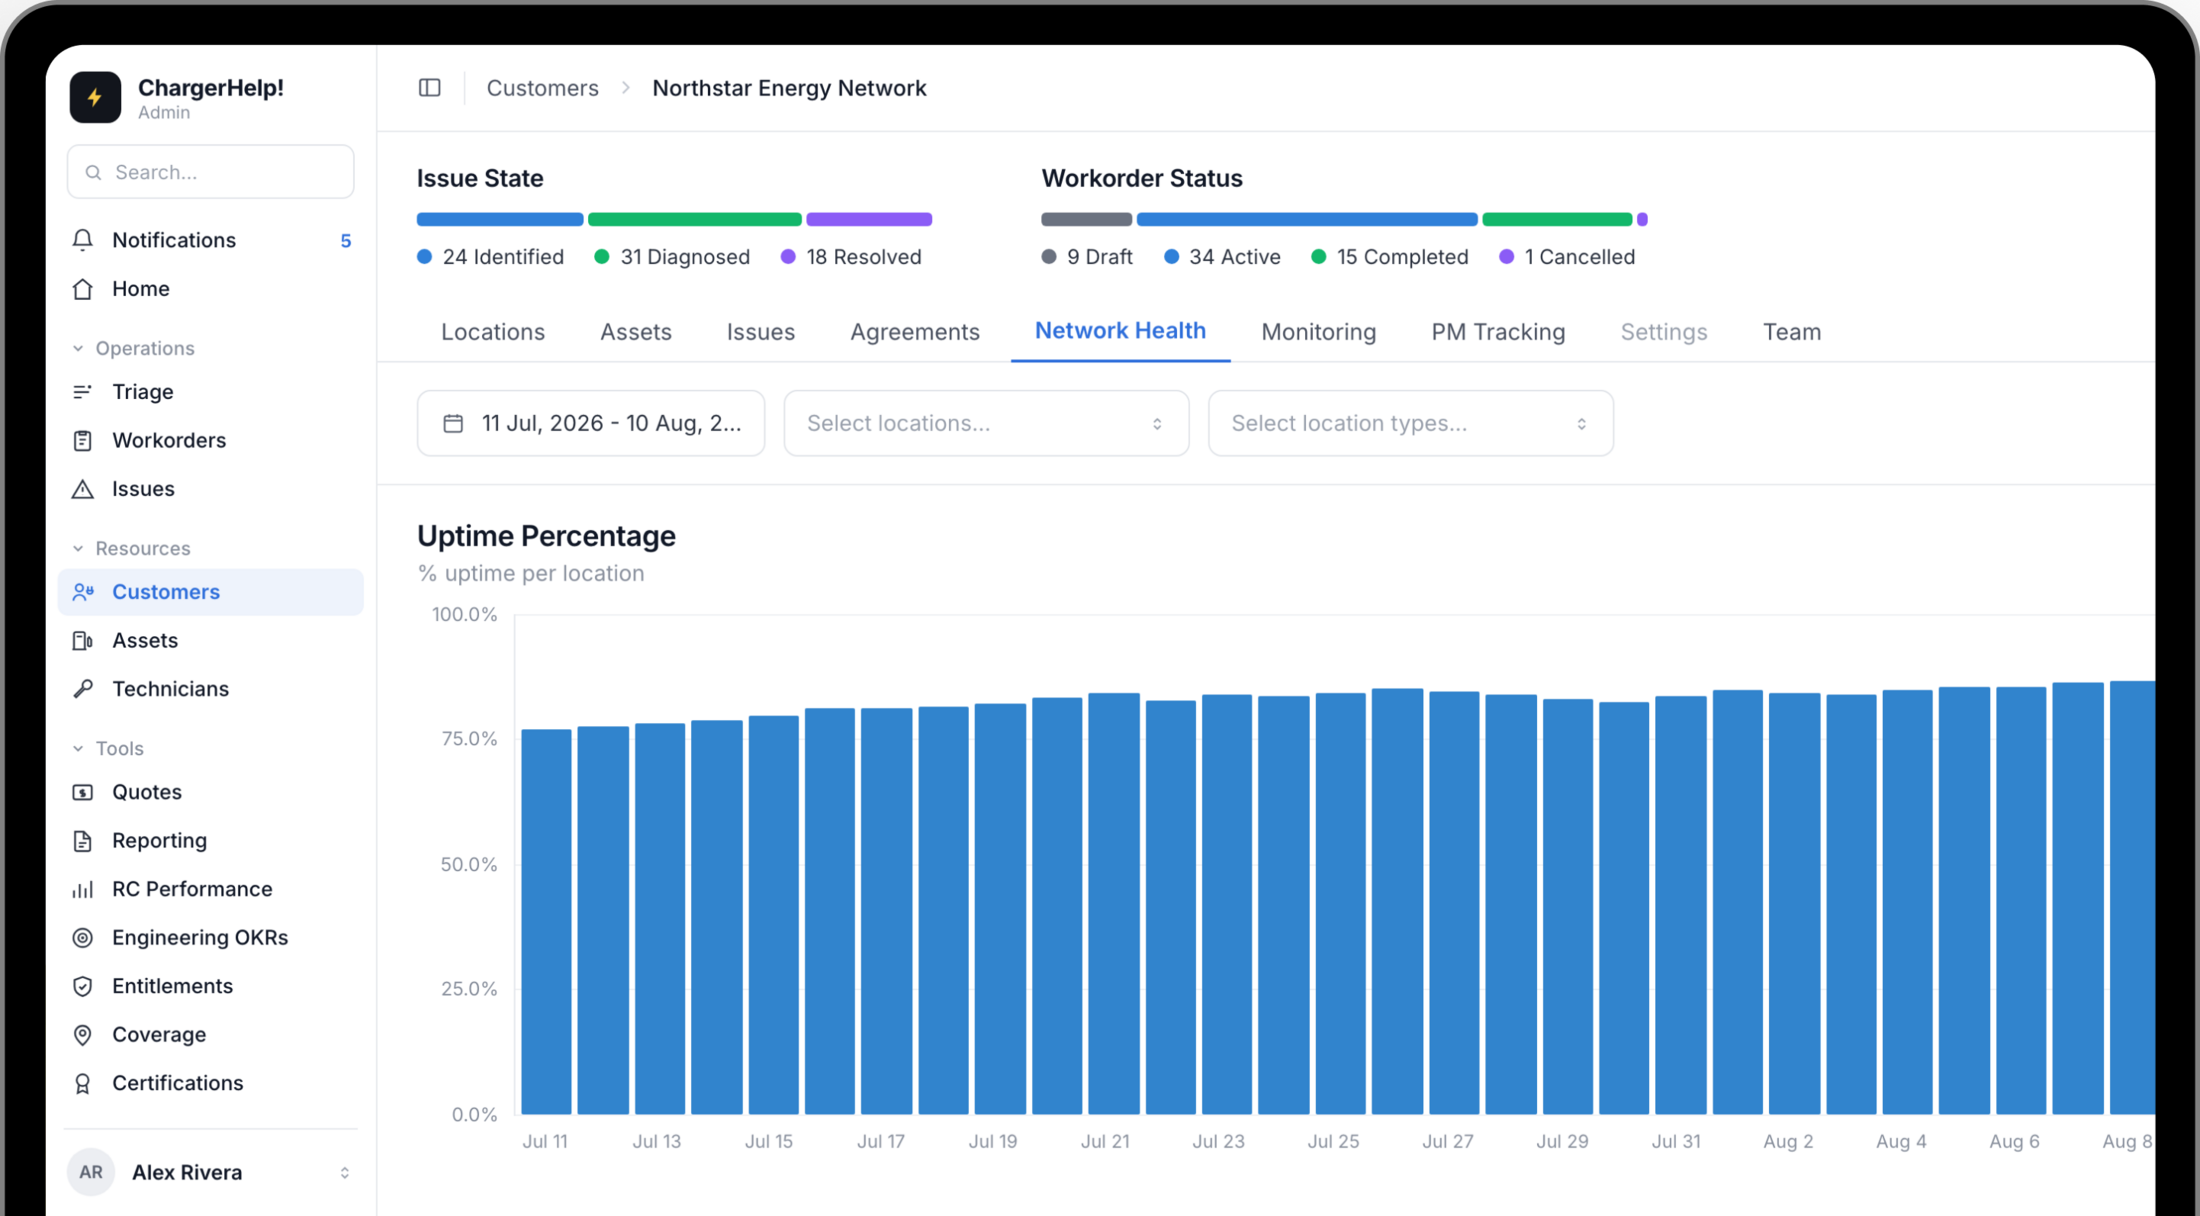This screenshot has width=2200, height=1216.
Task: Collapse the Tools section
Action: (108, 748)
